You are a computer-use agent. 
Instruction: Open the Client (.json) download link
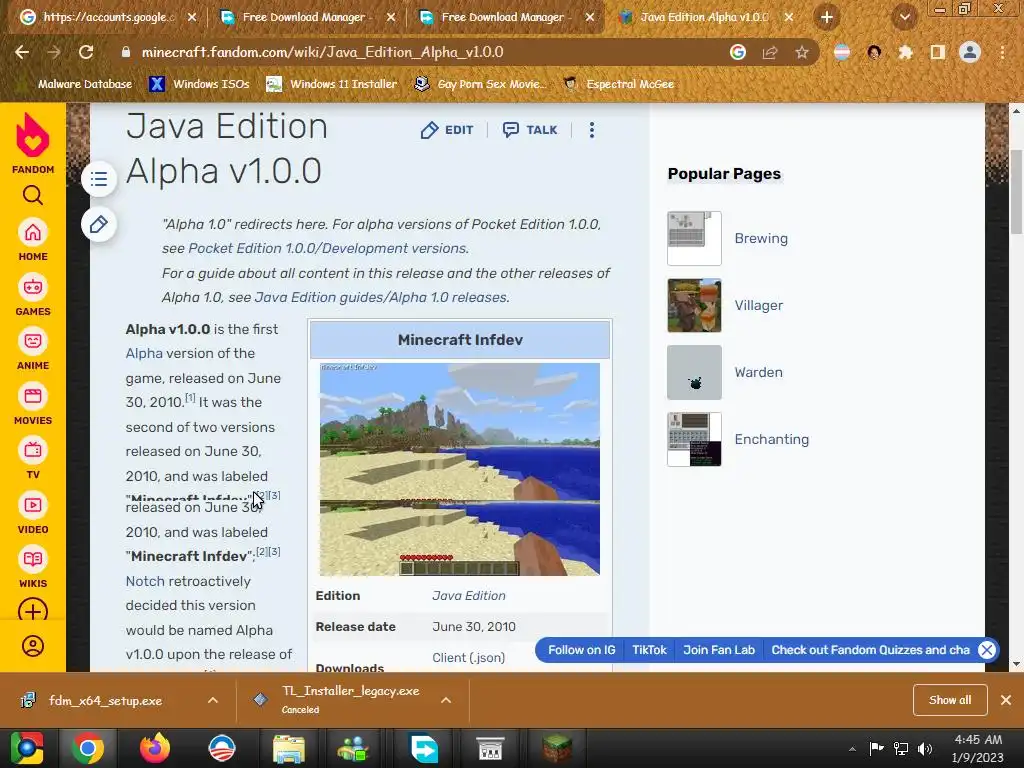click(x=468, y=658)
